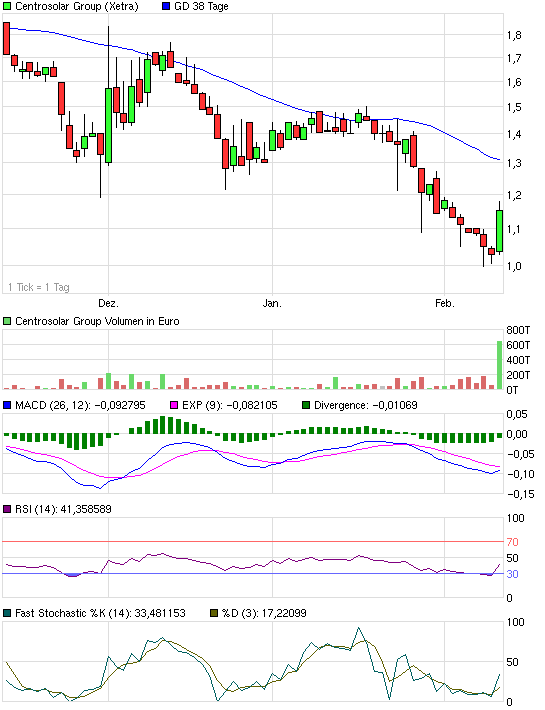Click the 1,0 price axis label
The image size is (545, 710).
514,266
